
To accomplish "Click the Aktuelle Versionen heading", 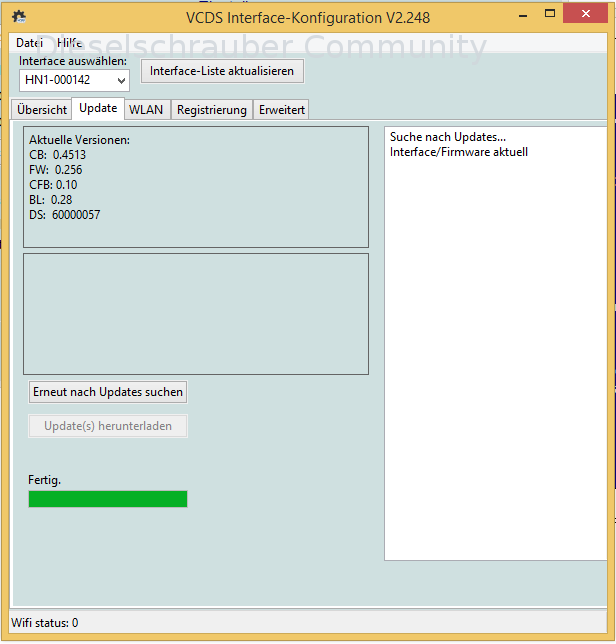I will tap(79, 140).
